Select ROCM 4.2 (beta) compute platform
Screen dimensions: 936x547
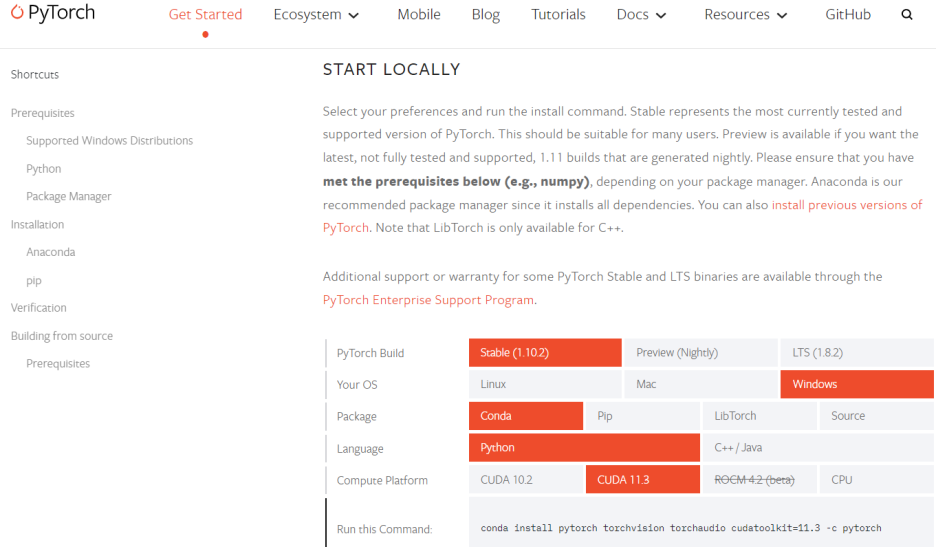759,480
